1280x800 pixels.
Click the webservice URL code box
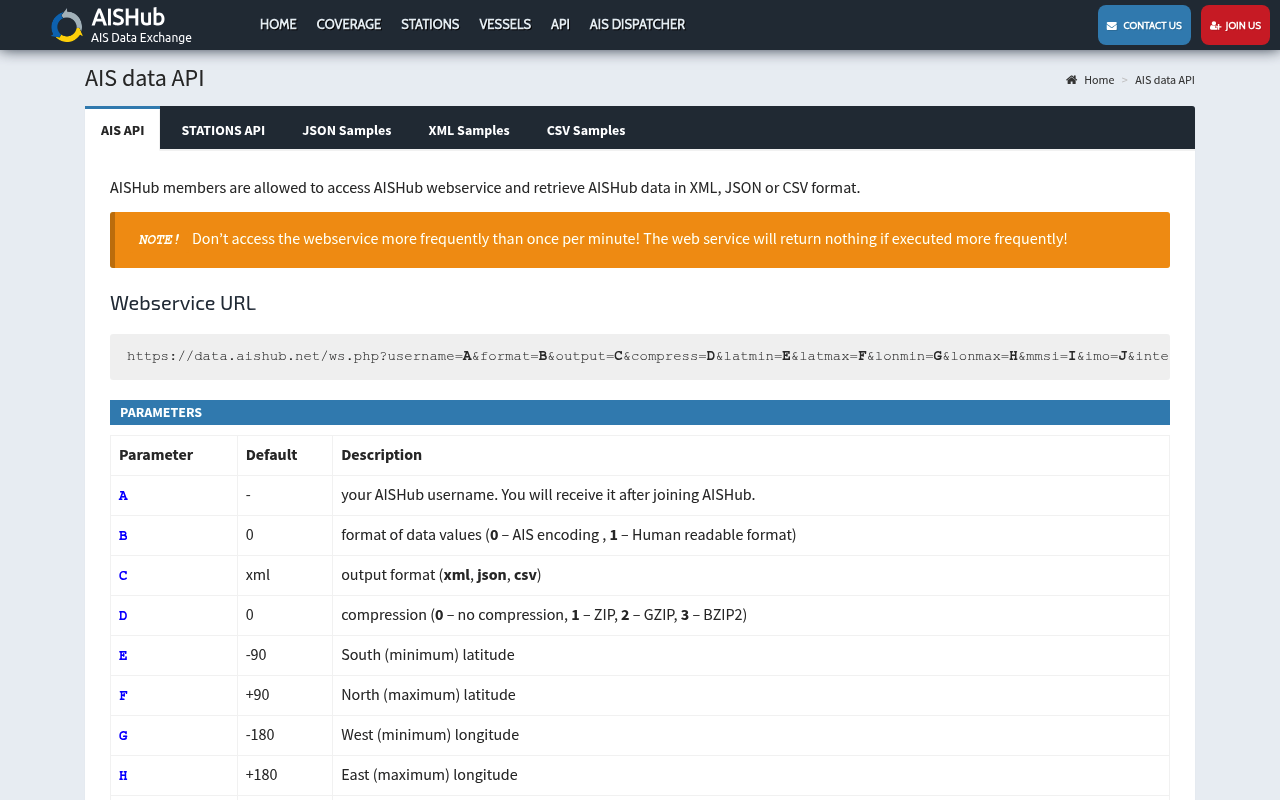coord(640,357)
